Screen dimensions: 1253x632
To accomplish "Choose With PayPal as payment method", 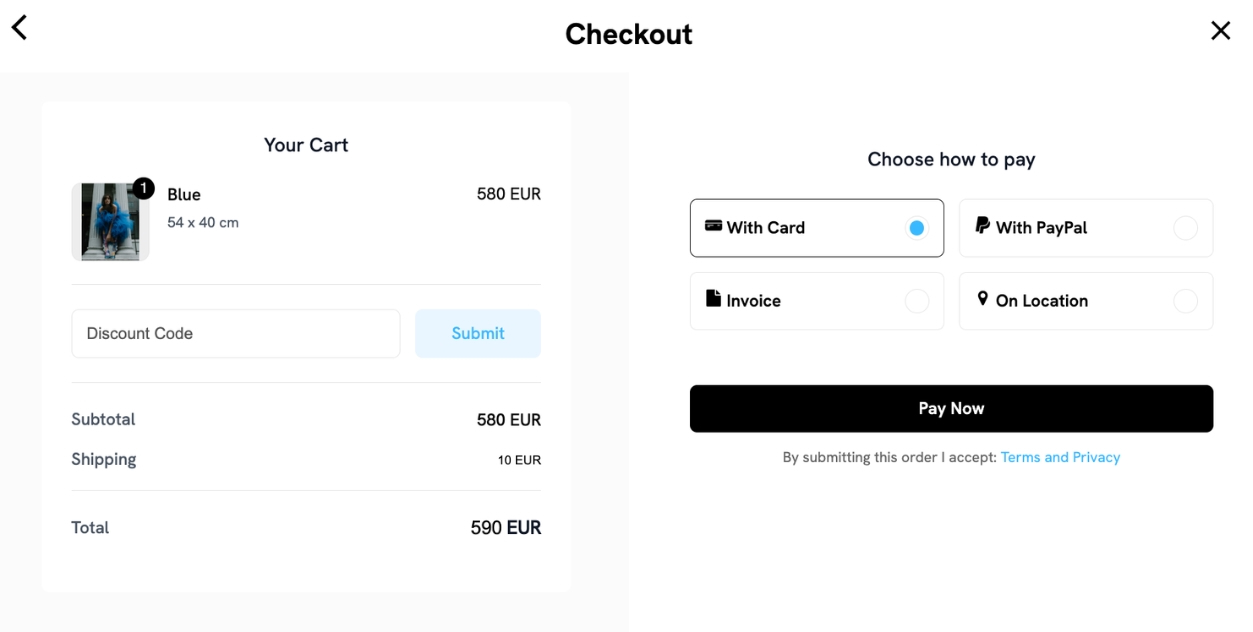I will click(1086, 228).
